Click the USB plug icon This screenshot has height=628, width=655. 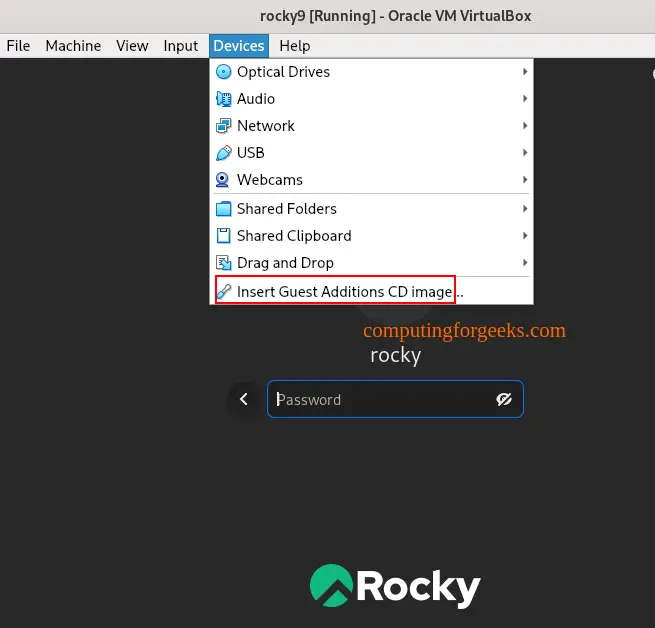[x=223, y=153]
